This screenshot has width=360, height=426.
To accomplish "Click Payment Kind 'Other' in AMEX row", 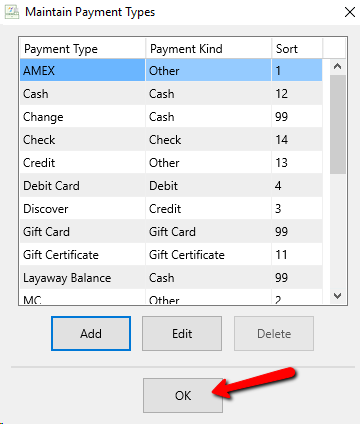I will pyautogui.click(x=208, y=70).
